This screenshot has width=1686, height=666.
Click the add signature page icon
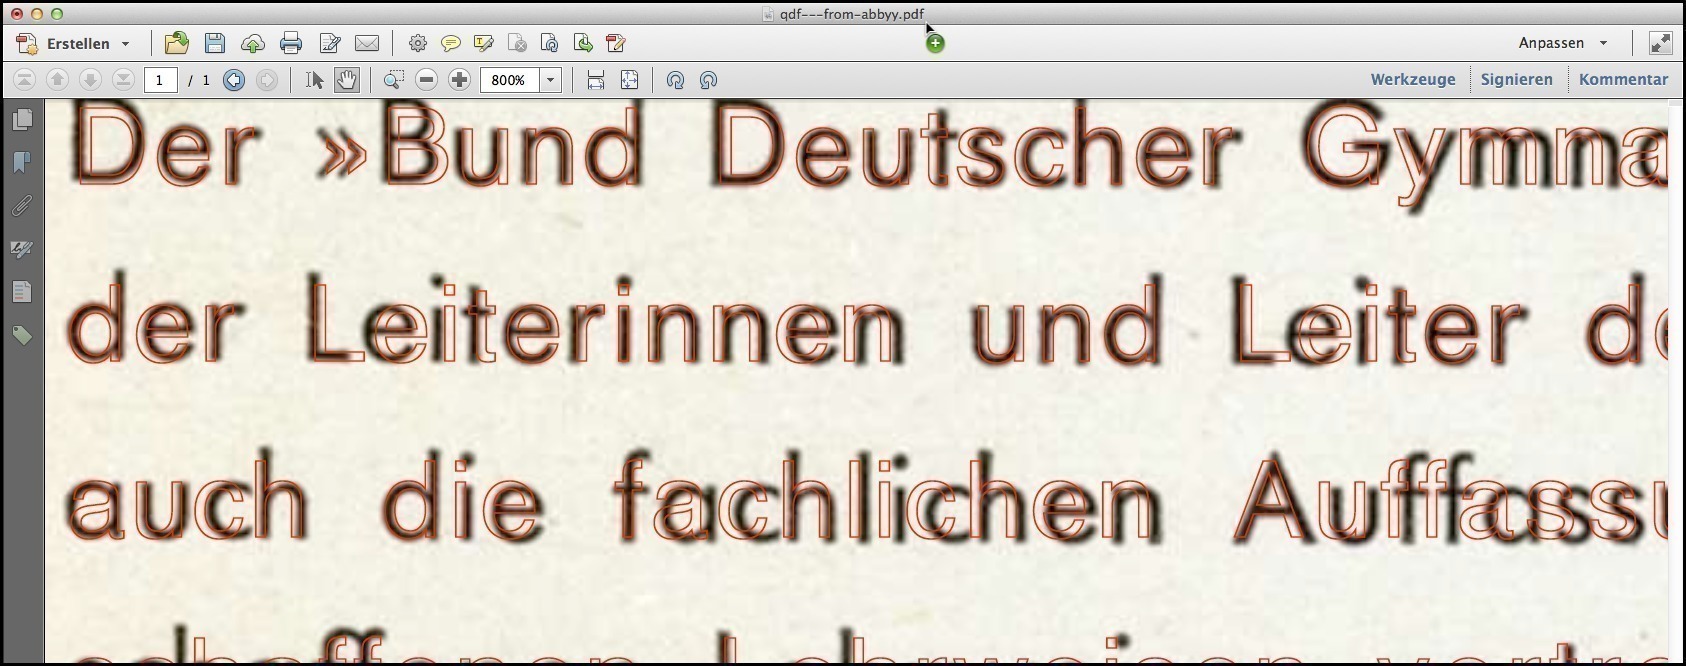click(x=616, y=43)
